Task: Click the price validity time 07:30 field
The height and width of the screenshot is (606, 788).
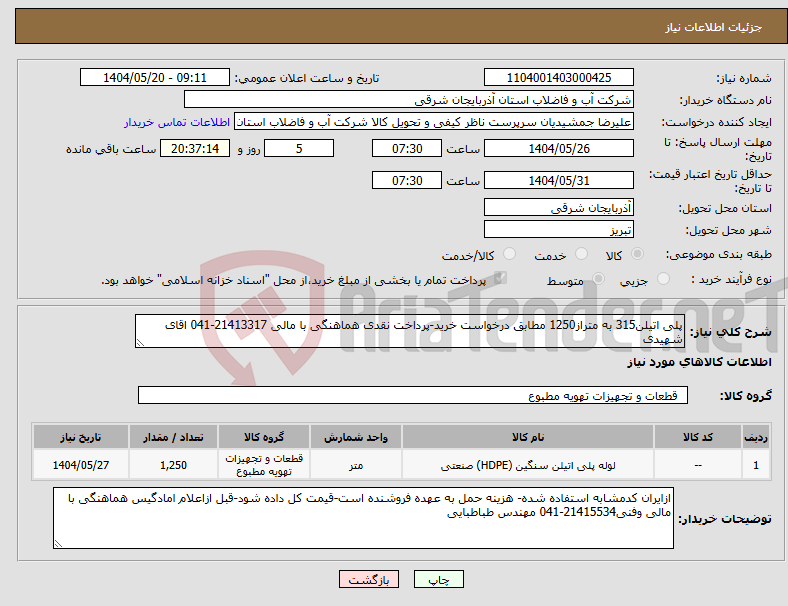Action: tap(407, 180)
